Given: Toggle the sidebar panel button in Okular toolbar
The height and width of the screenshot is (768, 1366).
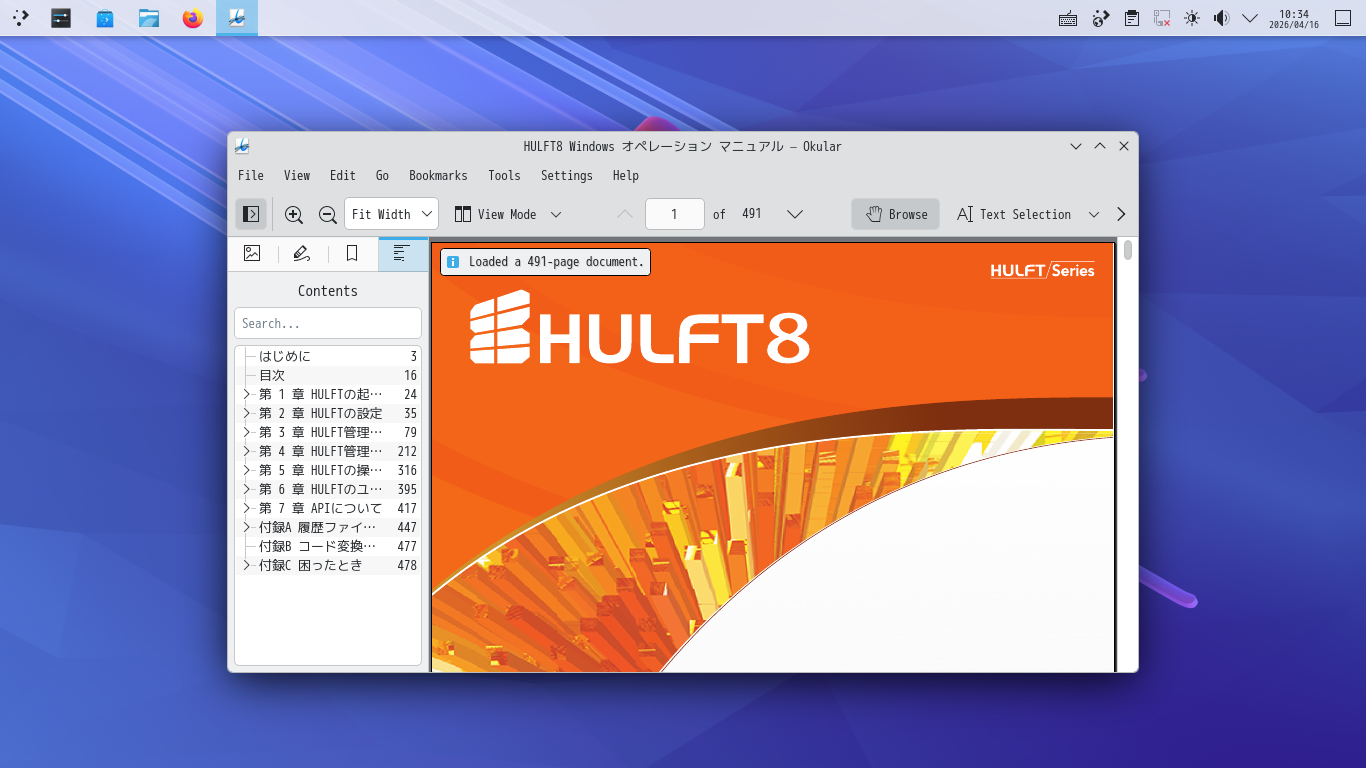Looking at the screenshot, I should click(x=251, y=214).
